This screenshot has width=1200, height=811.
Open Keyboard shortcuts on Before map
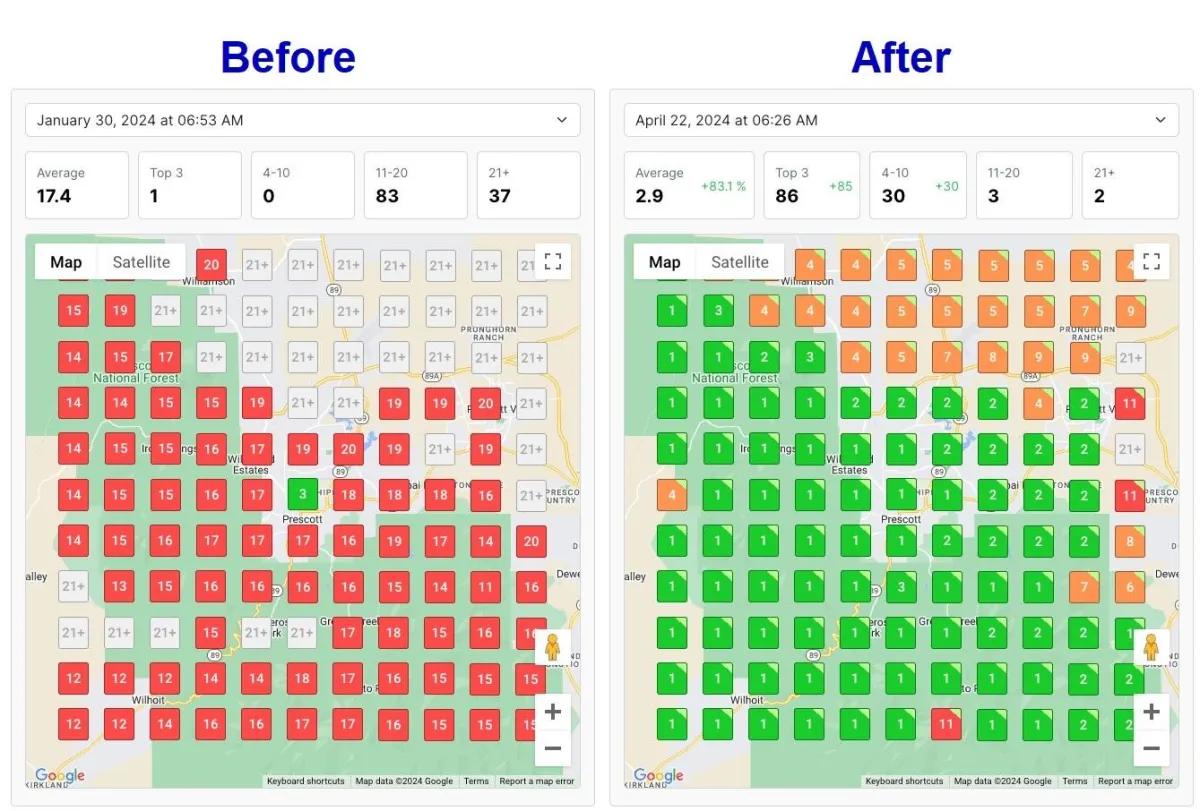[306, 781]
